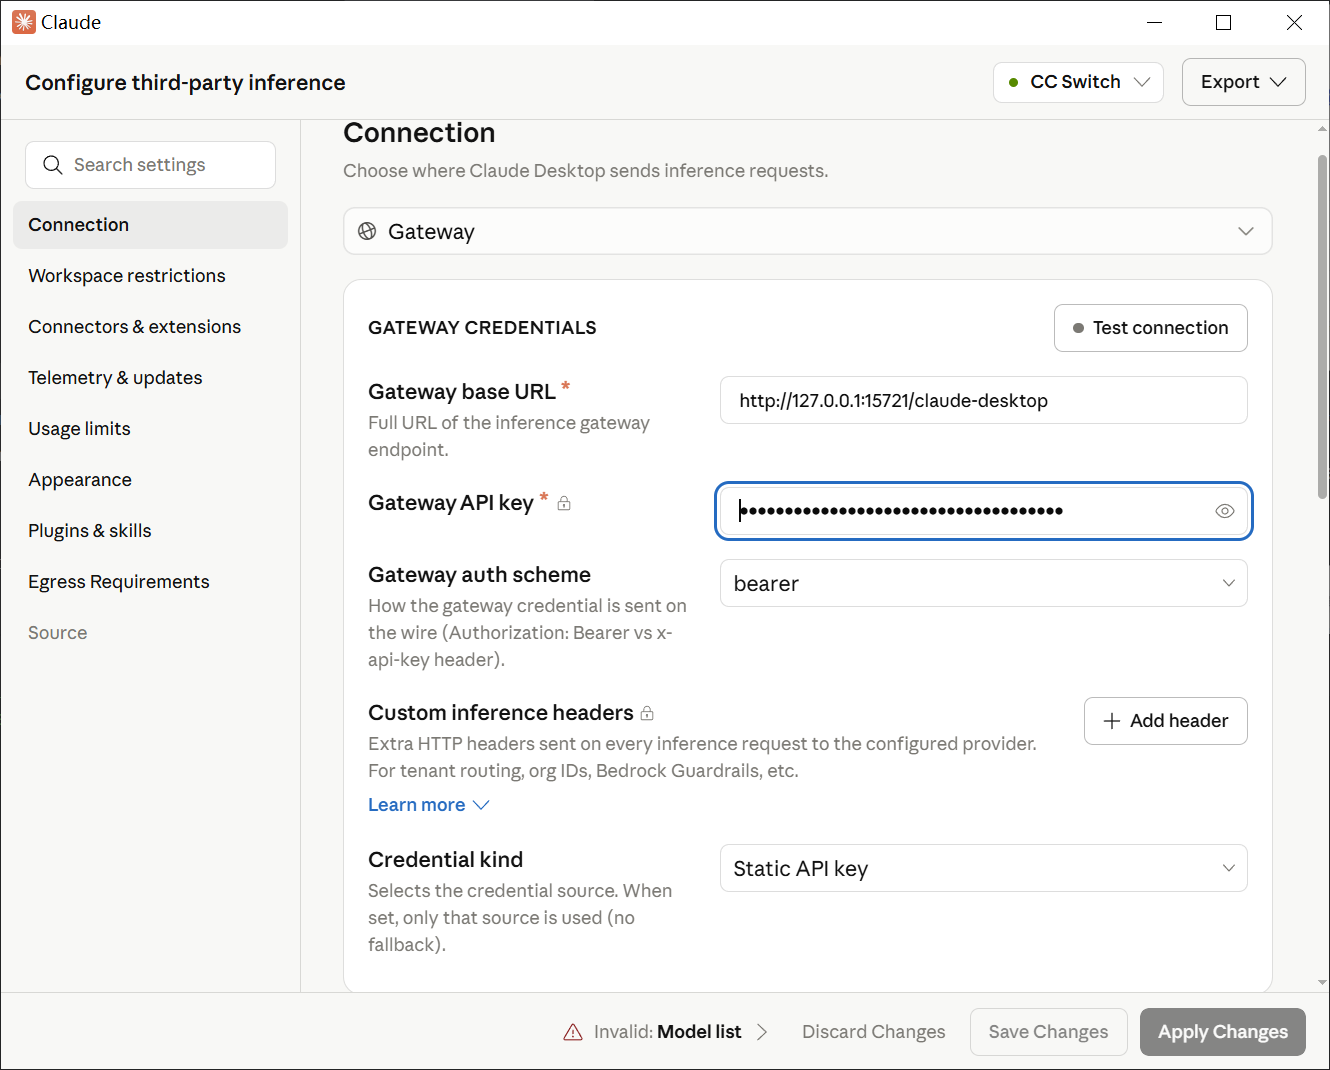Viewport: 1330px width, 1070px height.
Task: Click the Apply Changes button
Action: pos(1222,1032)
